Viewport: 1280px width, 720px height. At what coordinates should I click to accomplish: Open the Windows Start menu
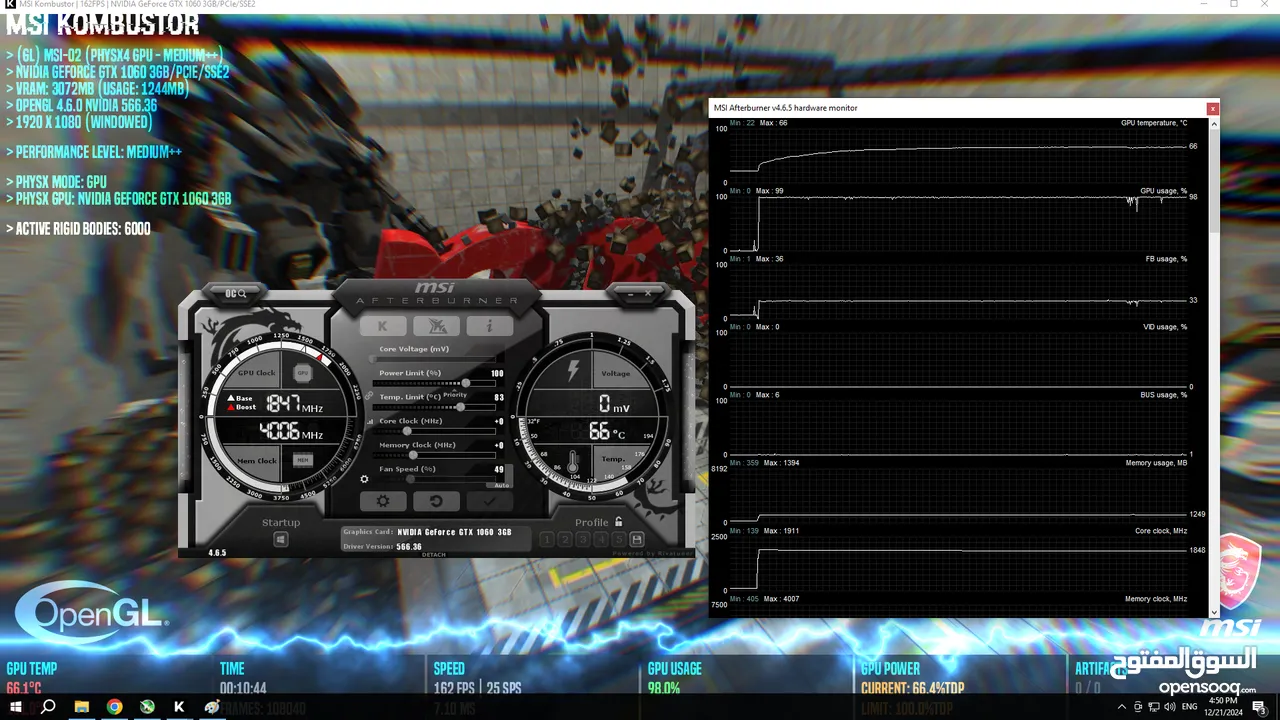pos(16,707)
